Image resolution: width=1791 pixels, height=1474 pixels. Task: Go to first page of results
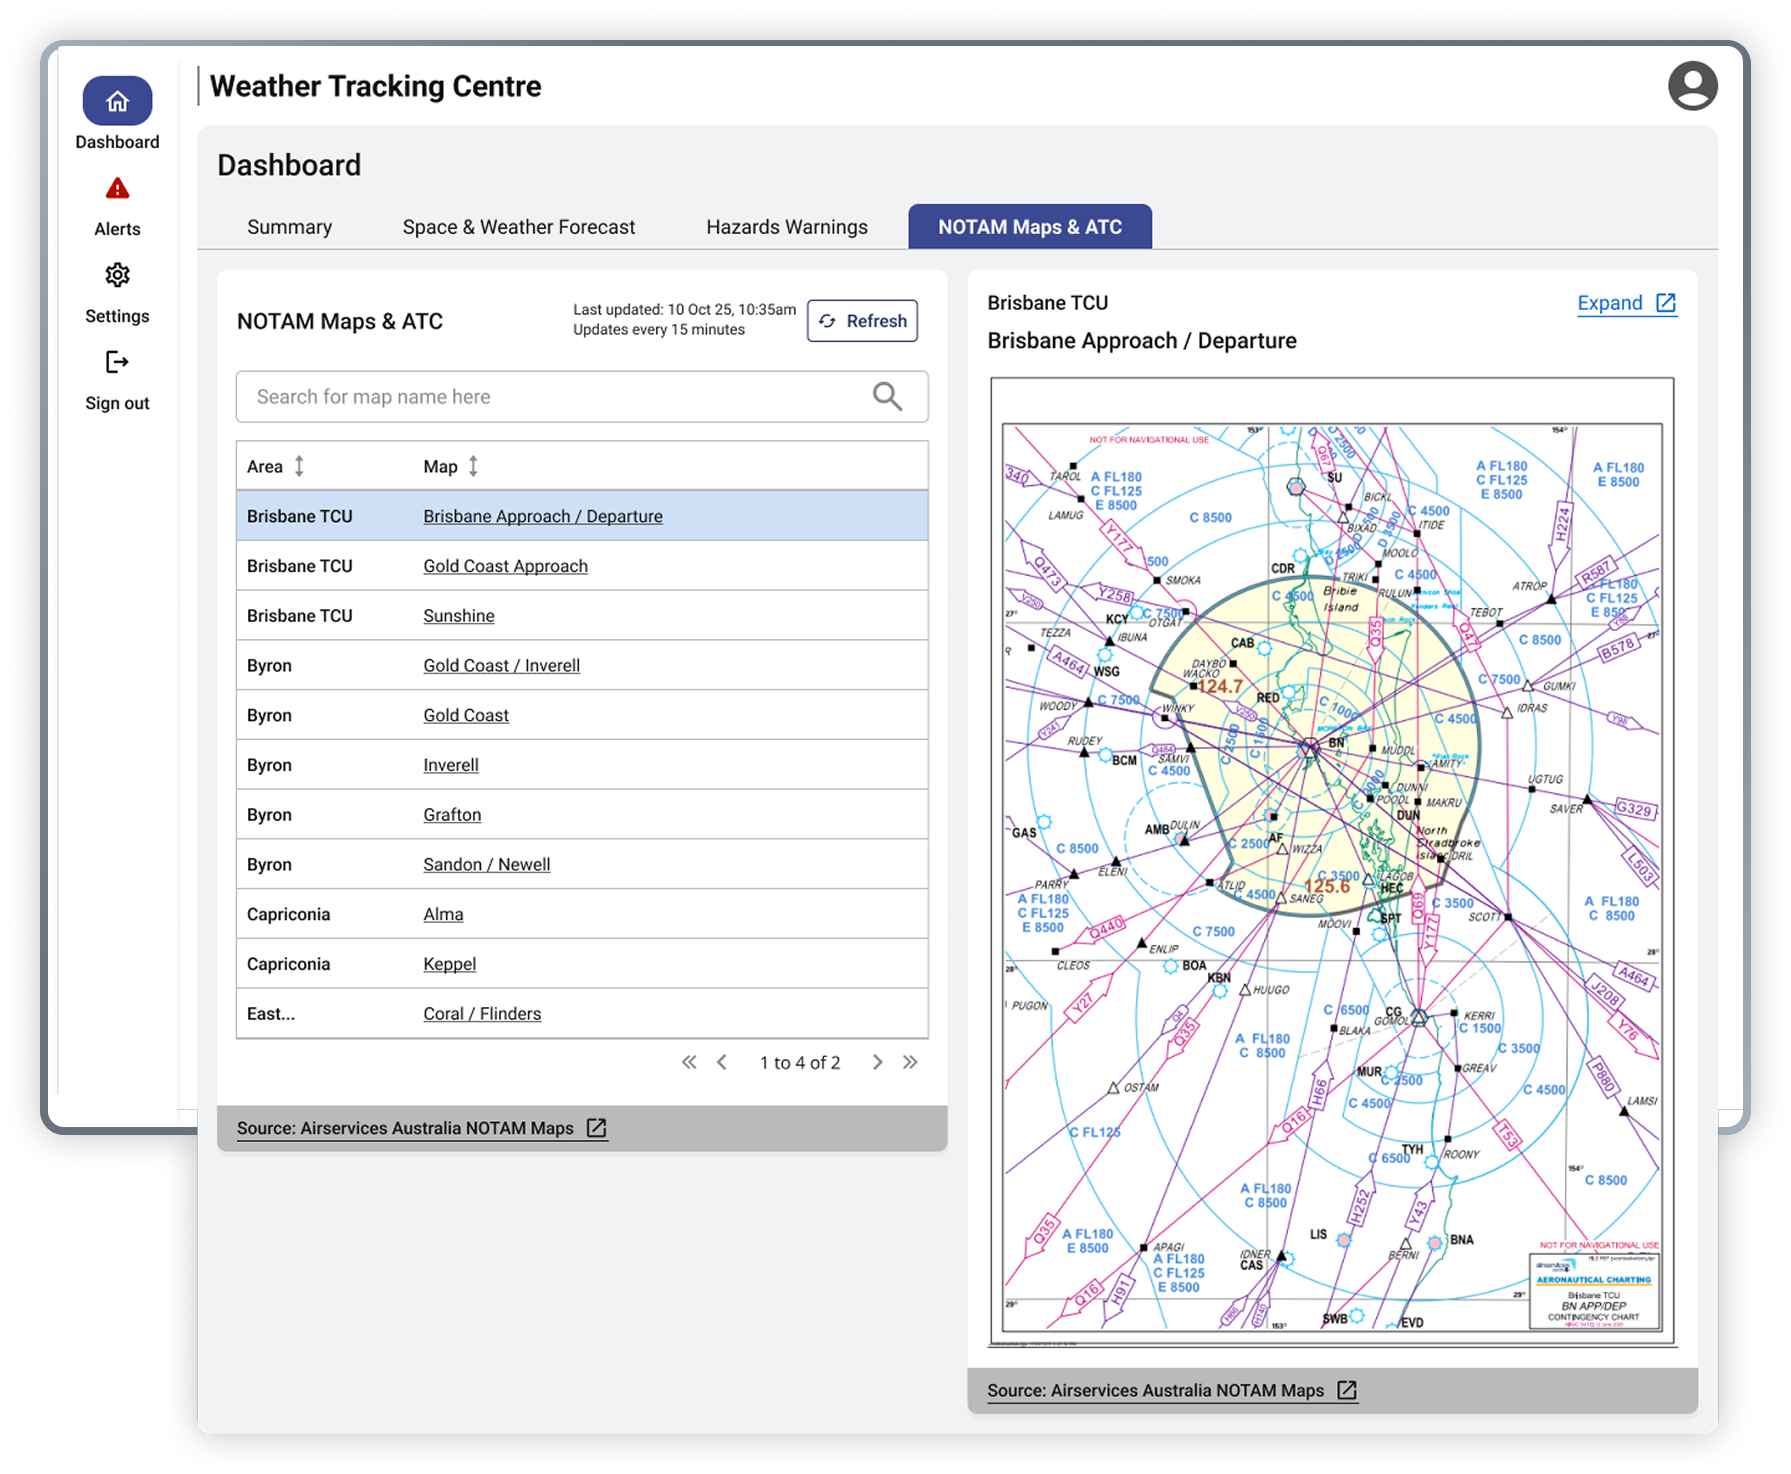(689, 1062)
